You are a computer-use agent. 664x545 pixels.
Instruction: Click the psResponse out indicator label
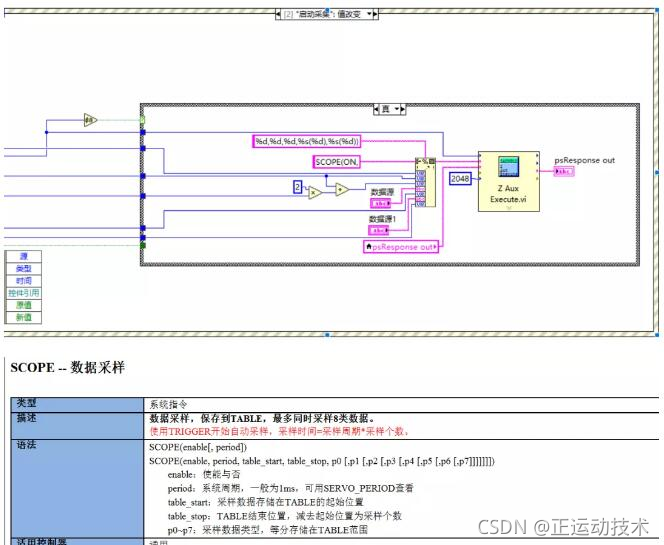point(584,160)
